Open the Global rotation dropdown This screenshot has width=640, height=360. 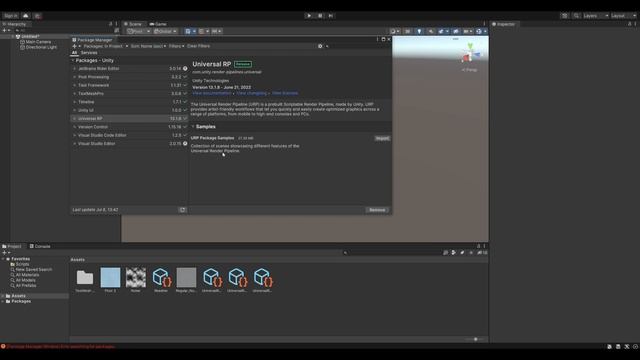pyautogui.click(x=165, y=31)
